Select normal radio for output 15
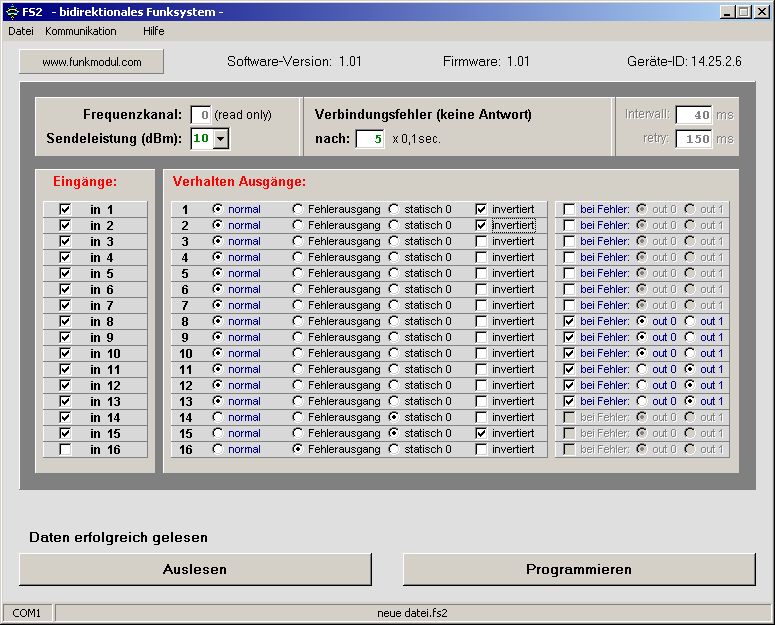 tap(217, 433)
